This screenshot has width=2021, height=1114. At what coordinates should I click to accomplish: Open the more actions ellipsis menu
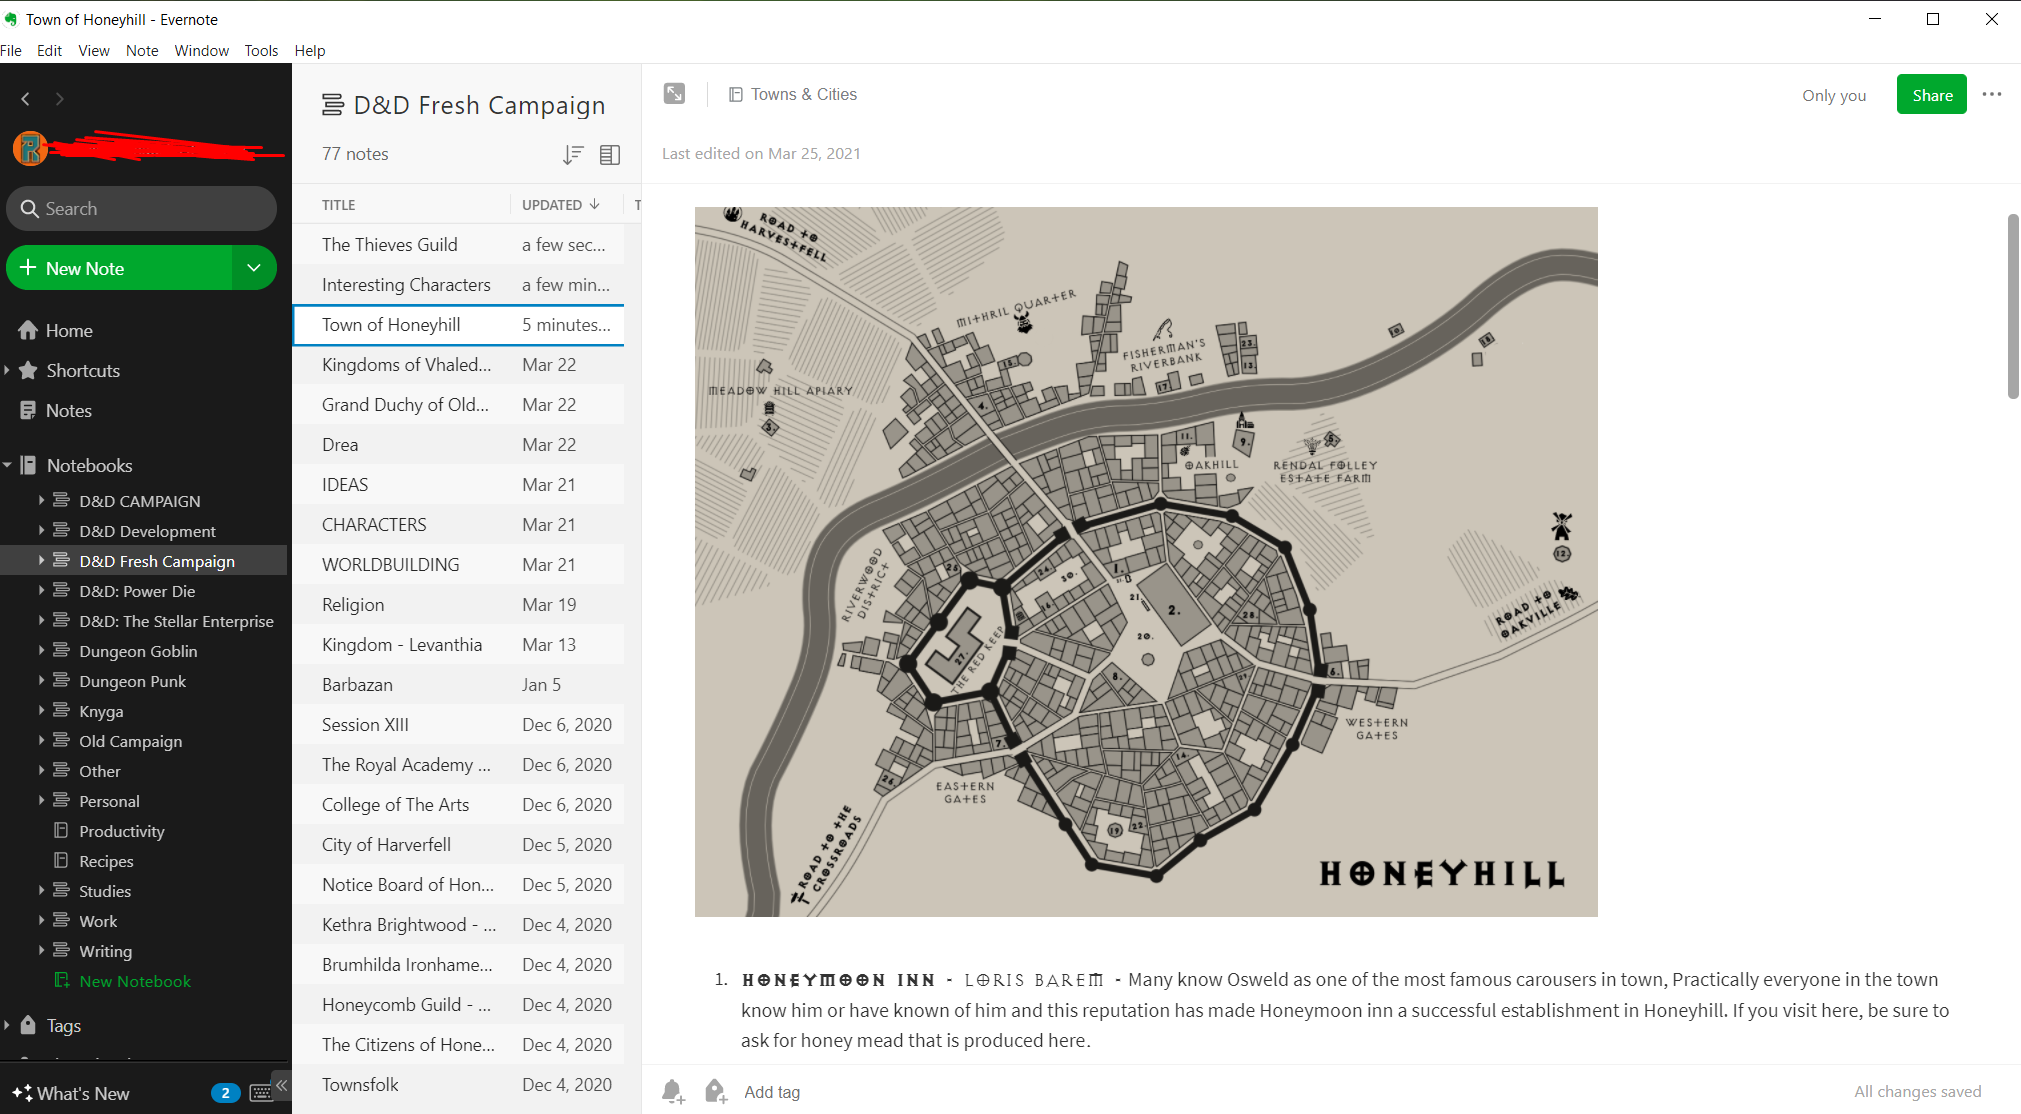[1992, 94]
